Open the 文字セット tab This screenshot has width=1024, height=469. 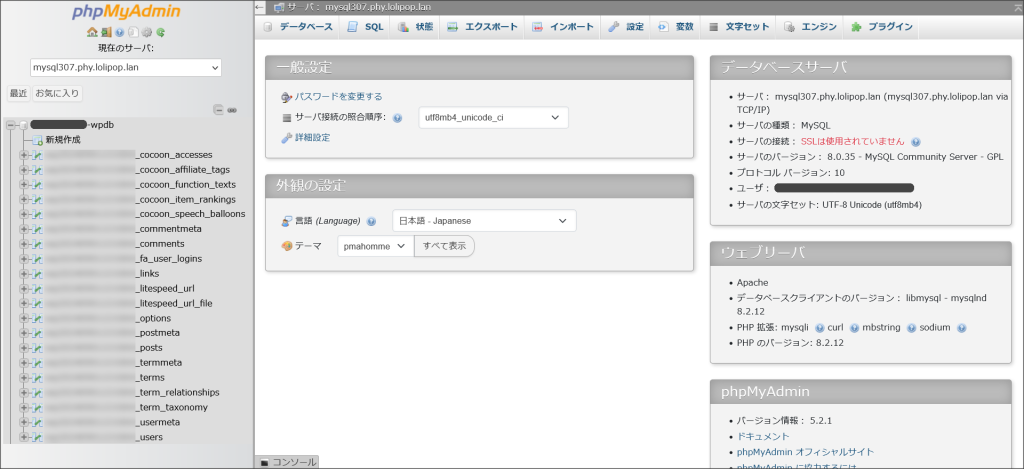(x=739, y=27)
